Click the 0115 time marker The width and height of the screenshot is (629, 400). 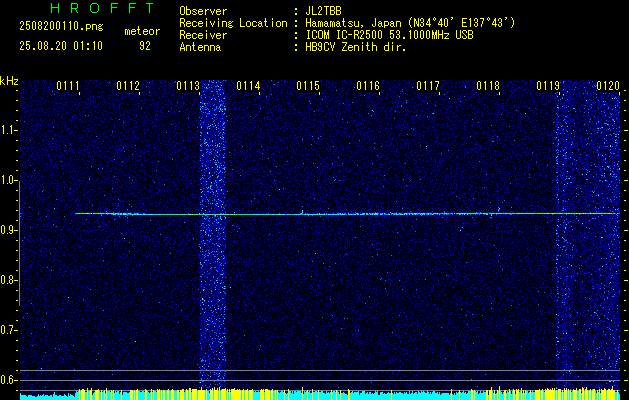click(x=308, y=85)
